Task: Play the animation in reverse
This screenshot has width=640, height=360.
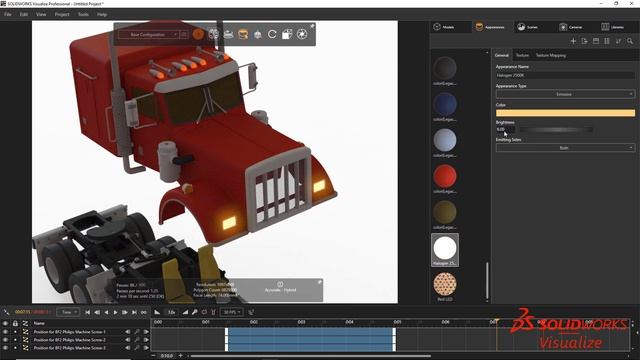Action: tap(106, 312)
